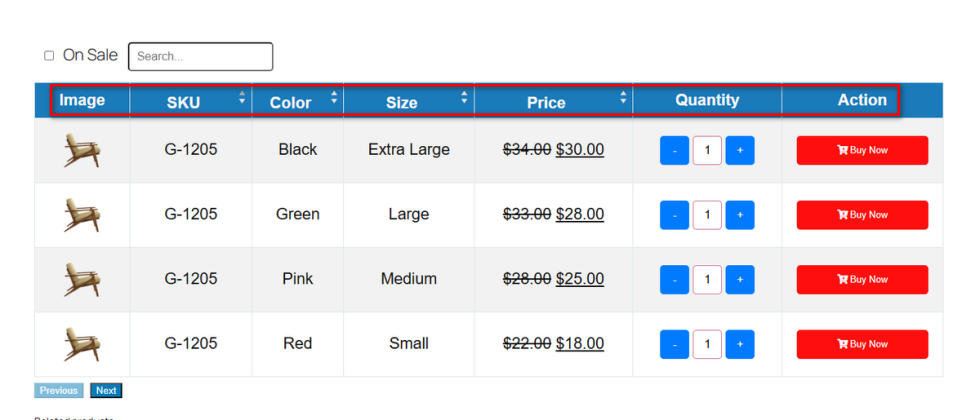
Task: Sort table by Size column arrows
Action: 464,98
